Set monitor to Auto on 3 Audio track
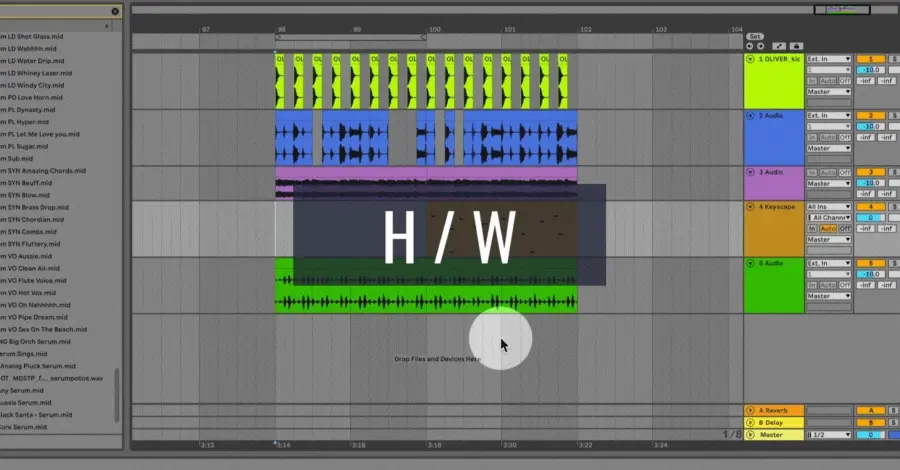Image resolution: width=900 pixels, height=470 pixels. click(827, 173)
